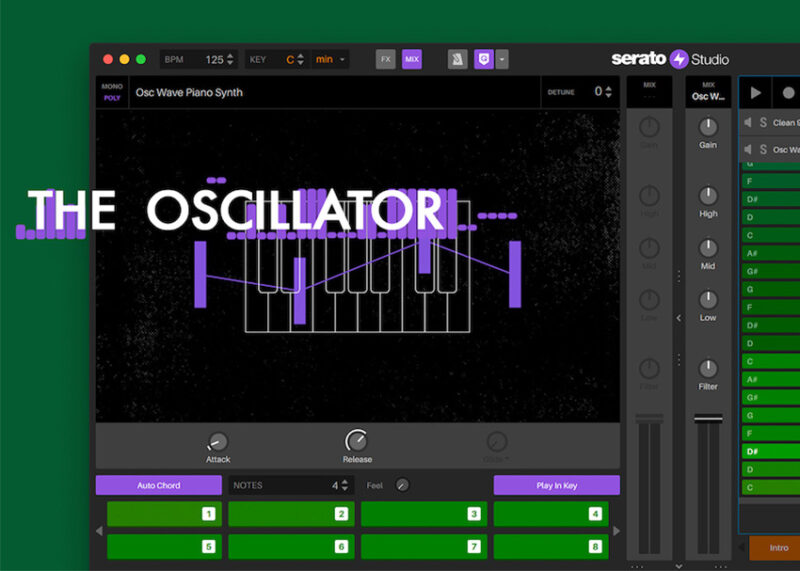The height and width of the screenshot is (571, 800).
Task: Enable the Auto Chord button
Action: click(x=159, y=485)
